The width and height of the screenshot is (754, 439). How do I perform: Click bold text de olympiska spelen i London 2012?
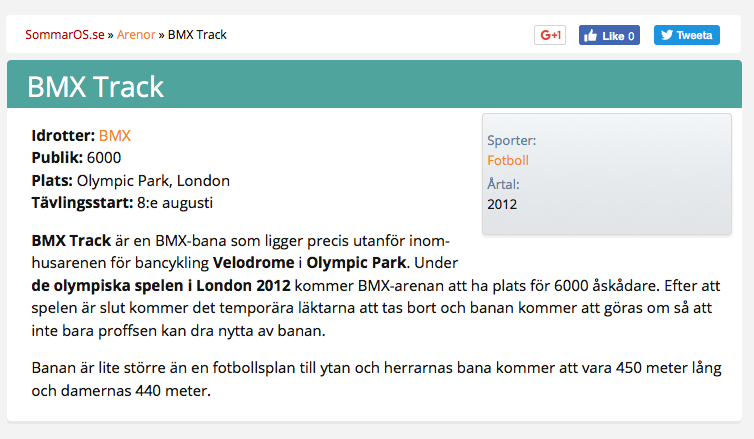(x=161, y=286)
